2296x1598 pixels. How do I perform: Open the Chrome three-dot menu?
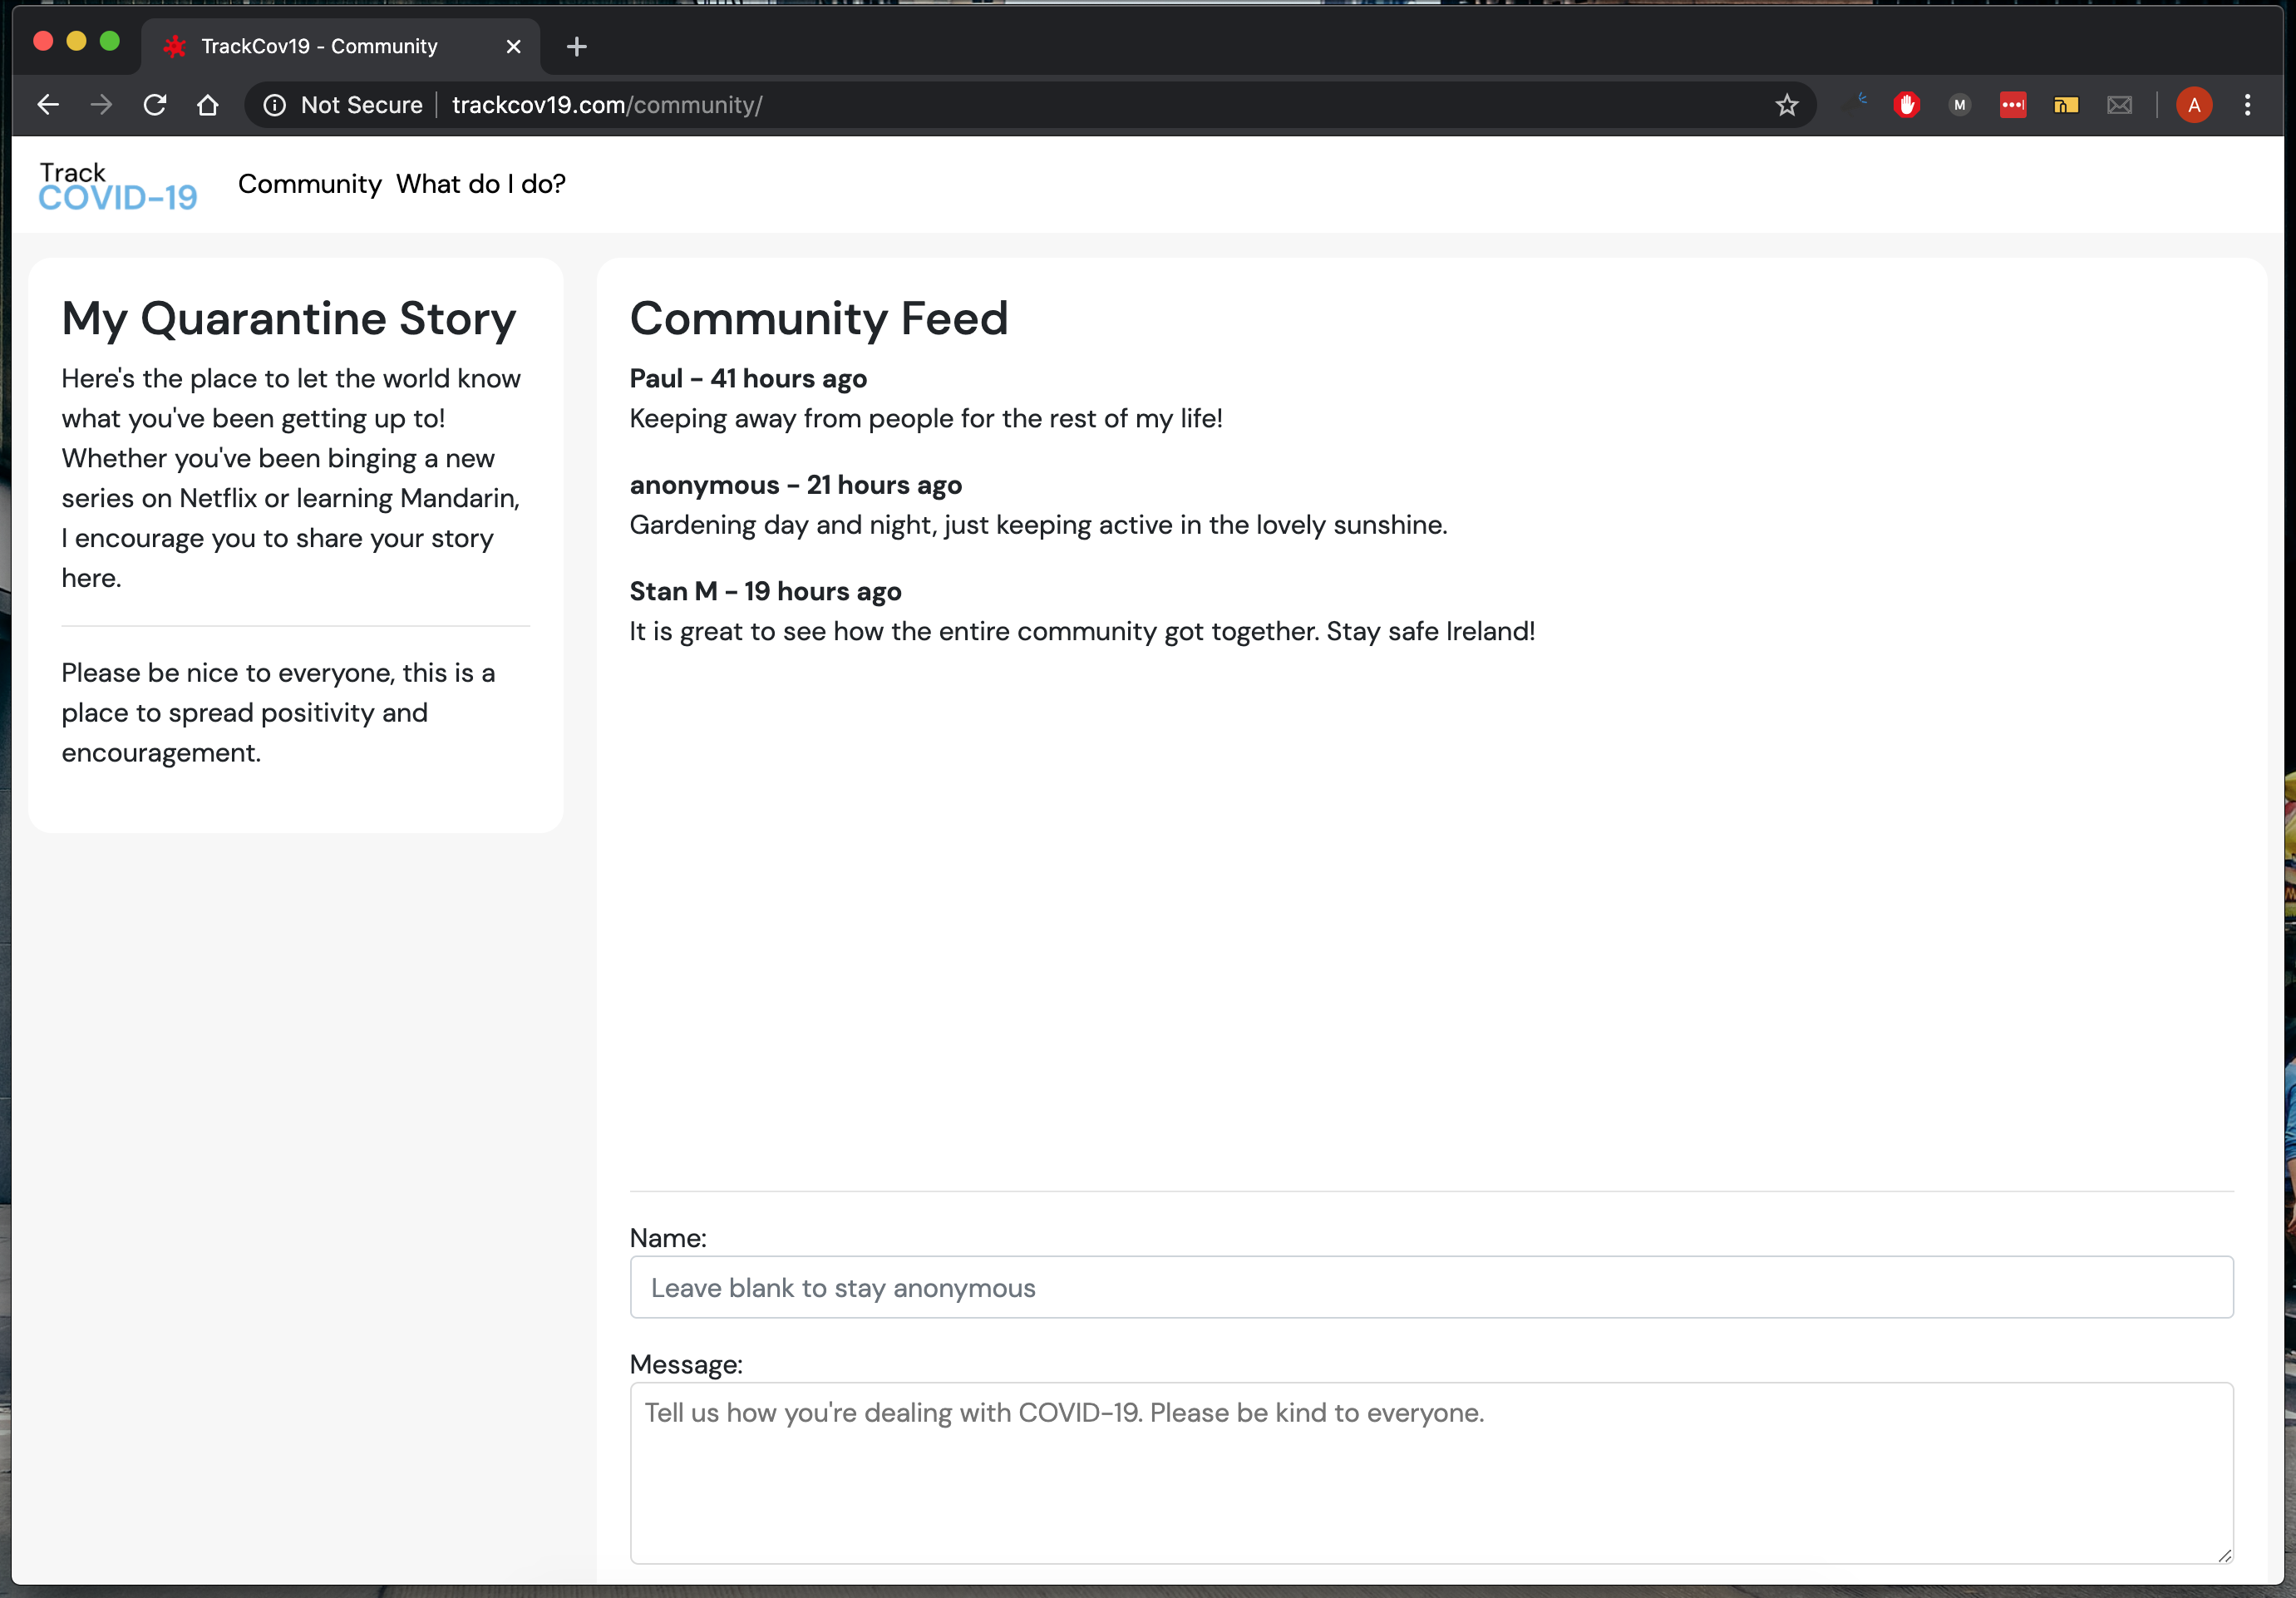2247,105
